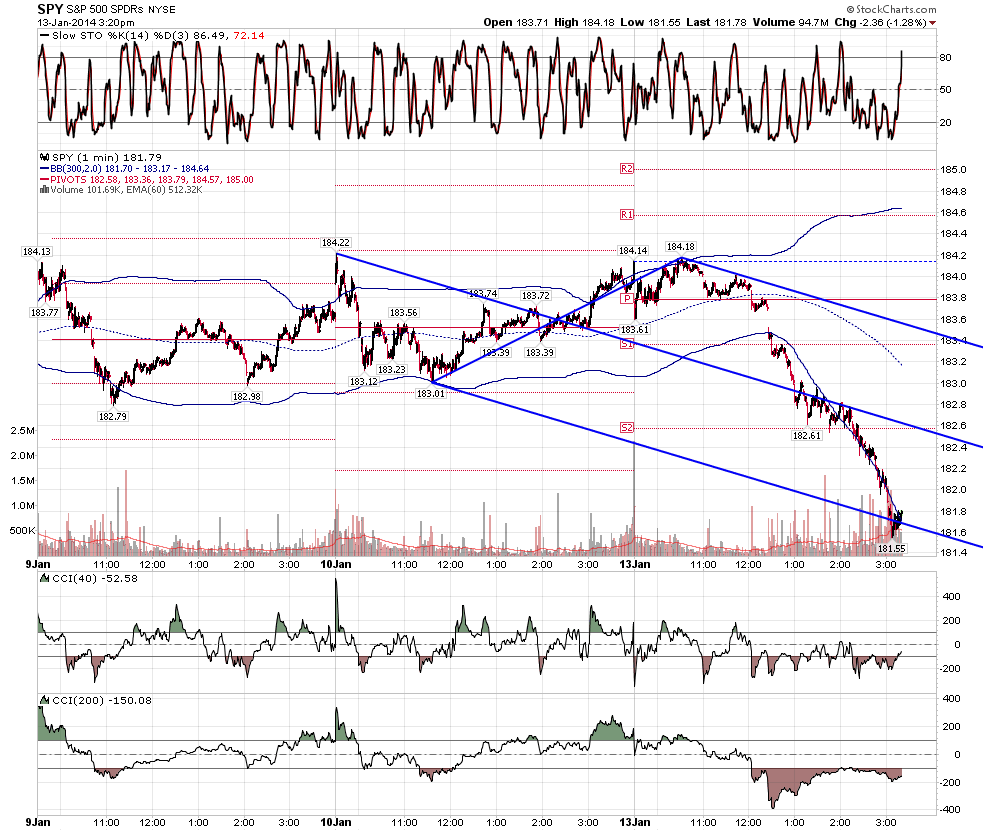The width and height of the screenshot is (997, 835).
Task: Click the S&P 500 SPDRs NYSE name
Action: pyautogui.click(x=121, y=10)
